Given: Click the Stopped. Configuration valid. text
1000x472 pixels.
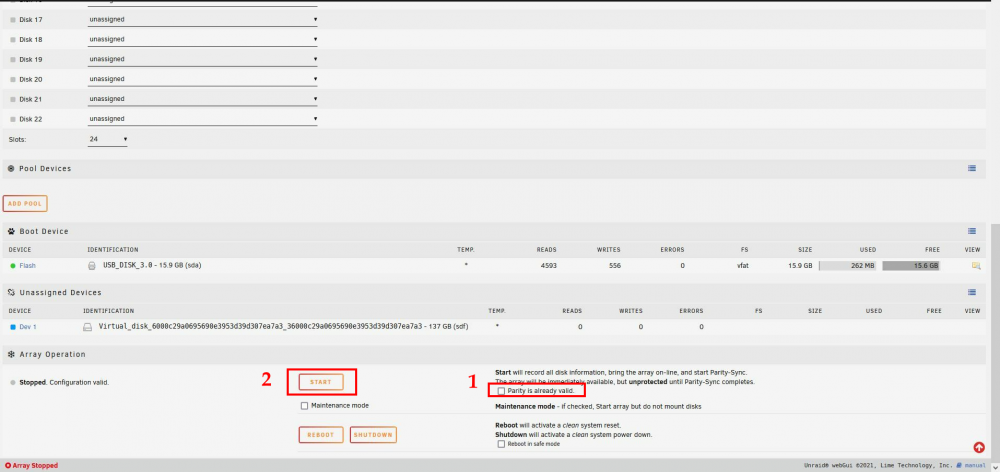Looking at the screenshot, I should point(64,383).
